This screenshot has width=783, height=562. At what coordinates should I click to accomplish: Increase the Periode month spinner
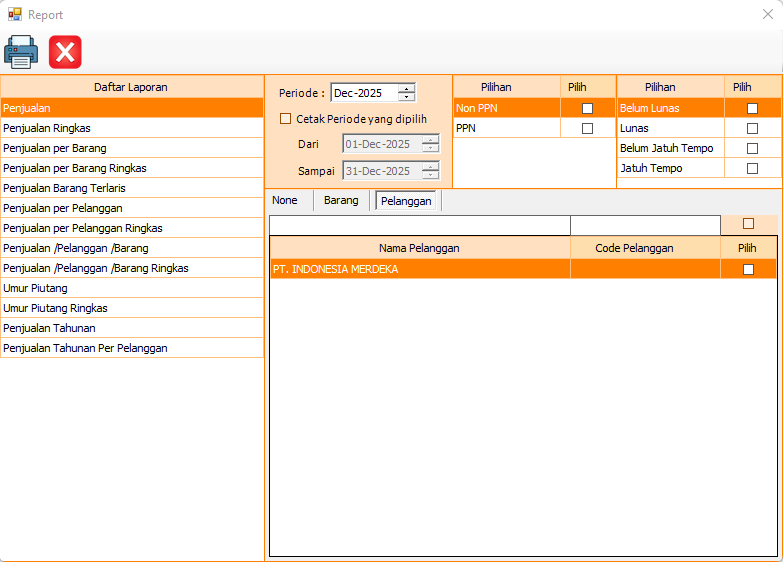[x=406, y=89]
